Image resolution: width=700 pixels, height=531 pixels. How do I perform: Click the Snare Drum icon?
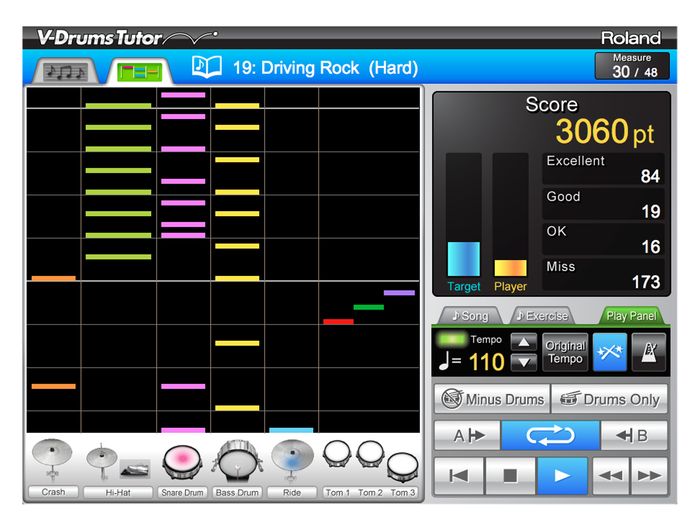(182, 462)
